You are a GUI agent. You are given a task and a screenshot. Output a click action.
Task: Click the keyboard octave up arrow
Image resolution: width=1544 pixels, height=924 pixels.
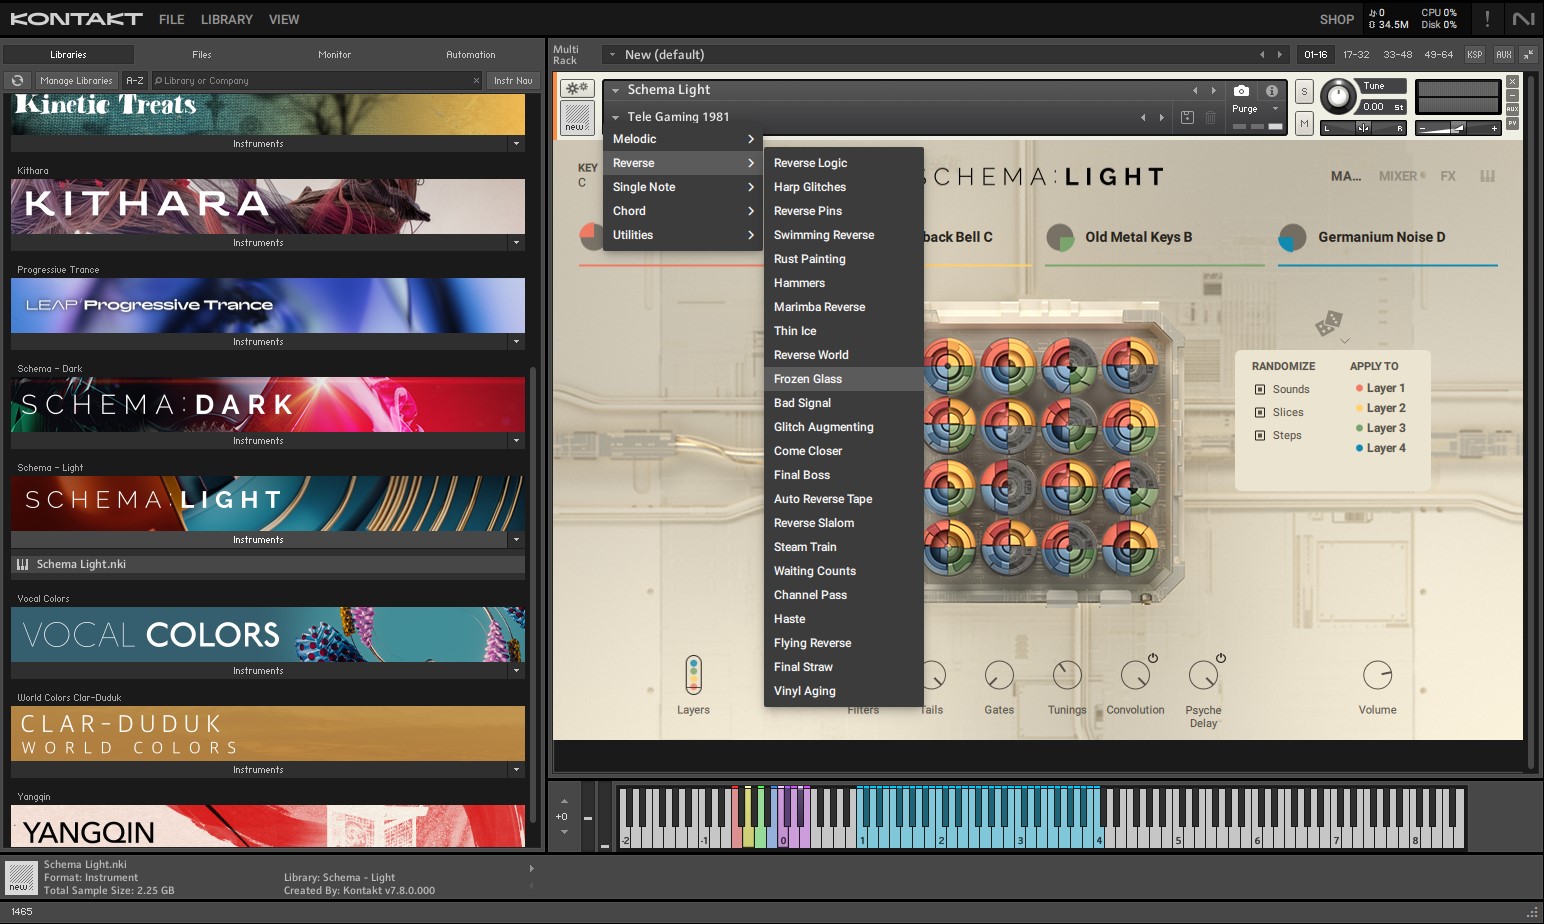564,802
